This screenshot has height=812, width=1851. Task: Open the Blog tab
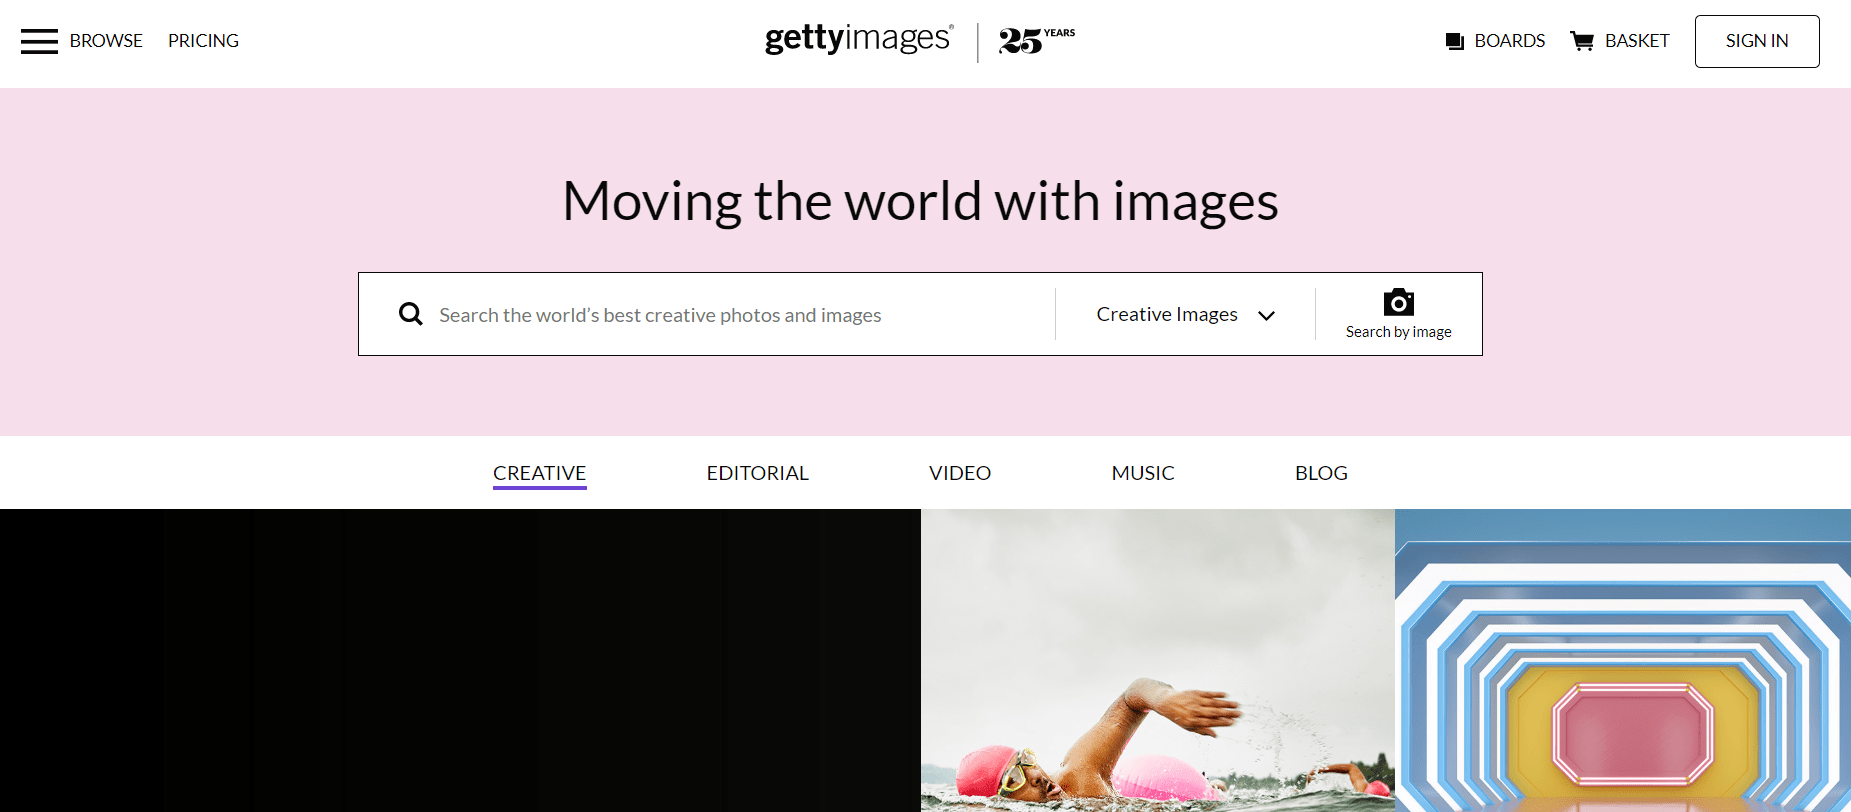(x=1320, y=473)
